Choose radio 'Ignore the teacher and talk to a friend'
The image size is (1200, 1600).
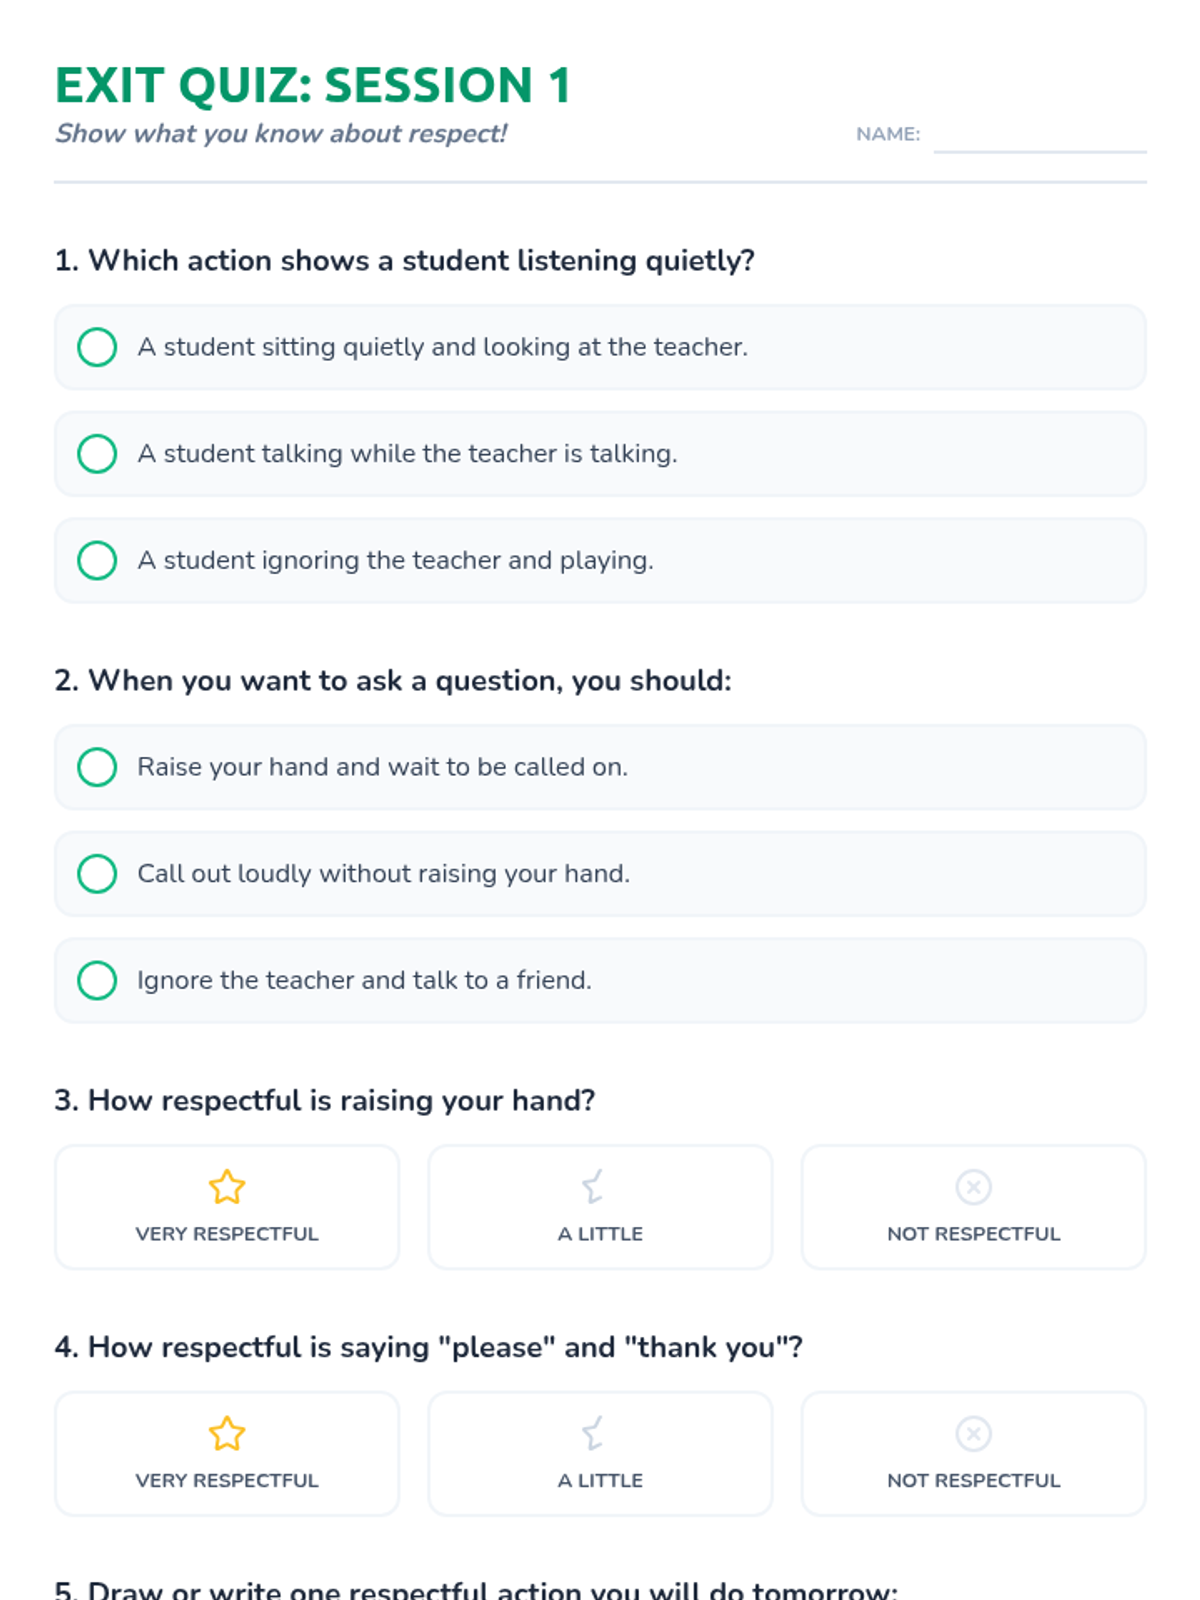coord(97,980)
